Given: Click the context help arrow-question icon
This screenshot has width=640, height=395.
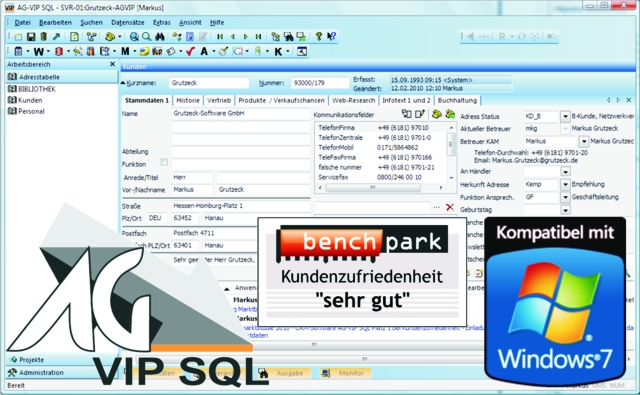Looking at the screenshot, I should point(331,36).
